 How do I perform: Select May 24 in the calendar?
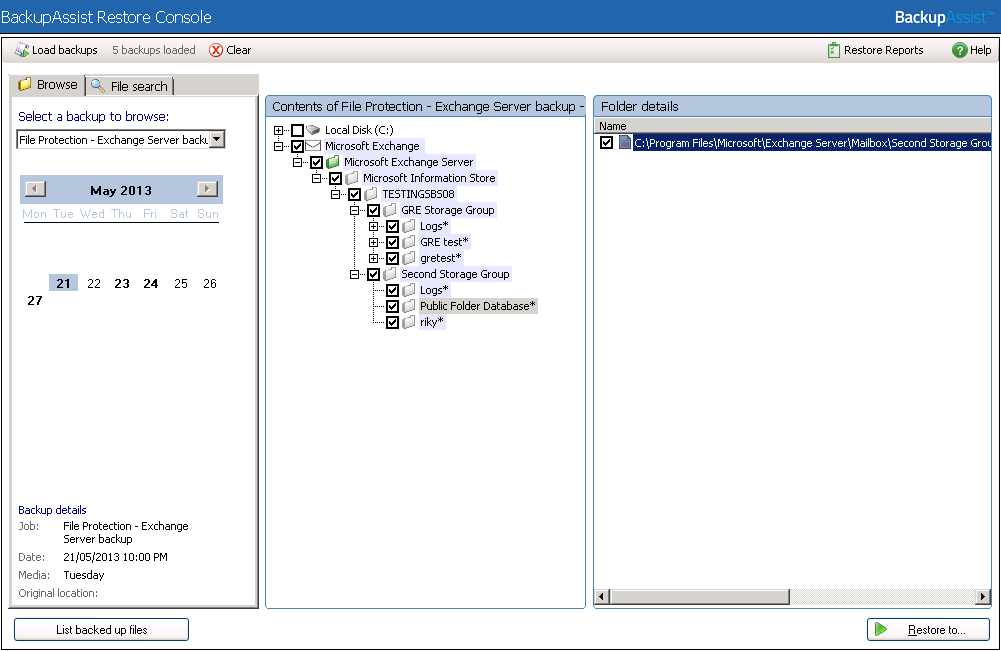tap(151, 283)
